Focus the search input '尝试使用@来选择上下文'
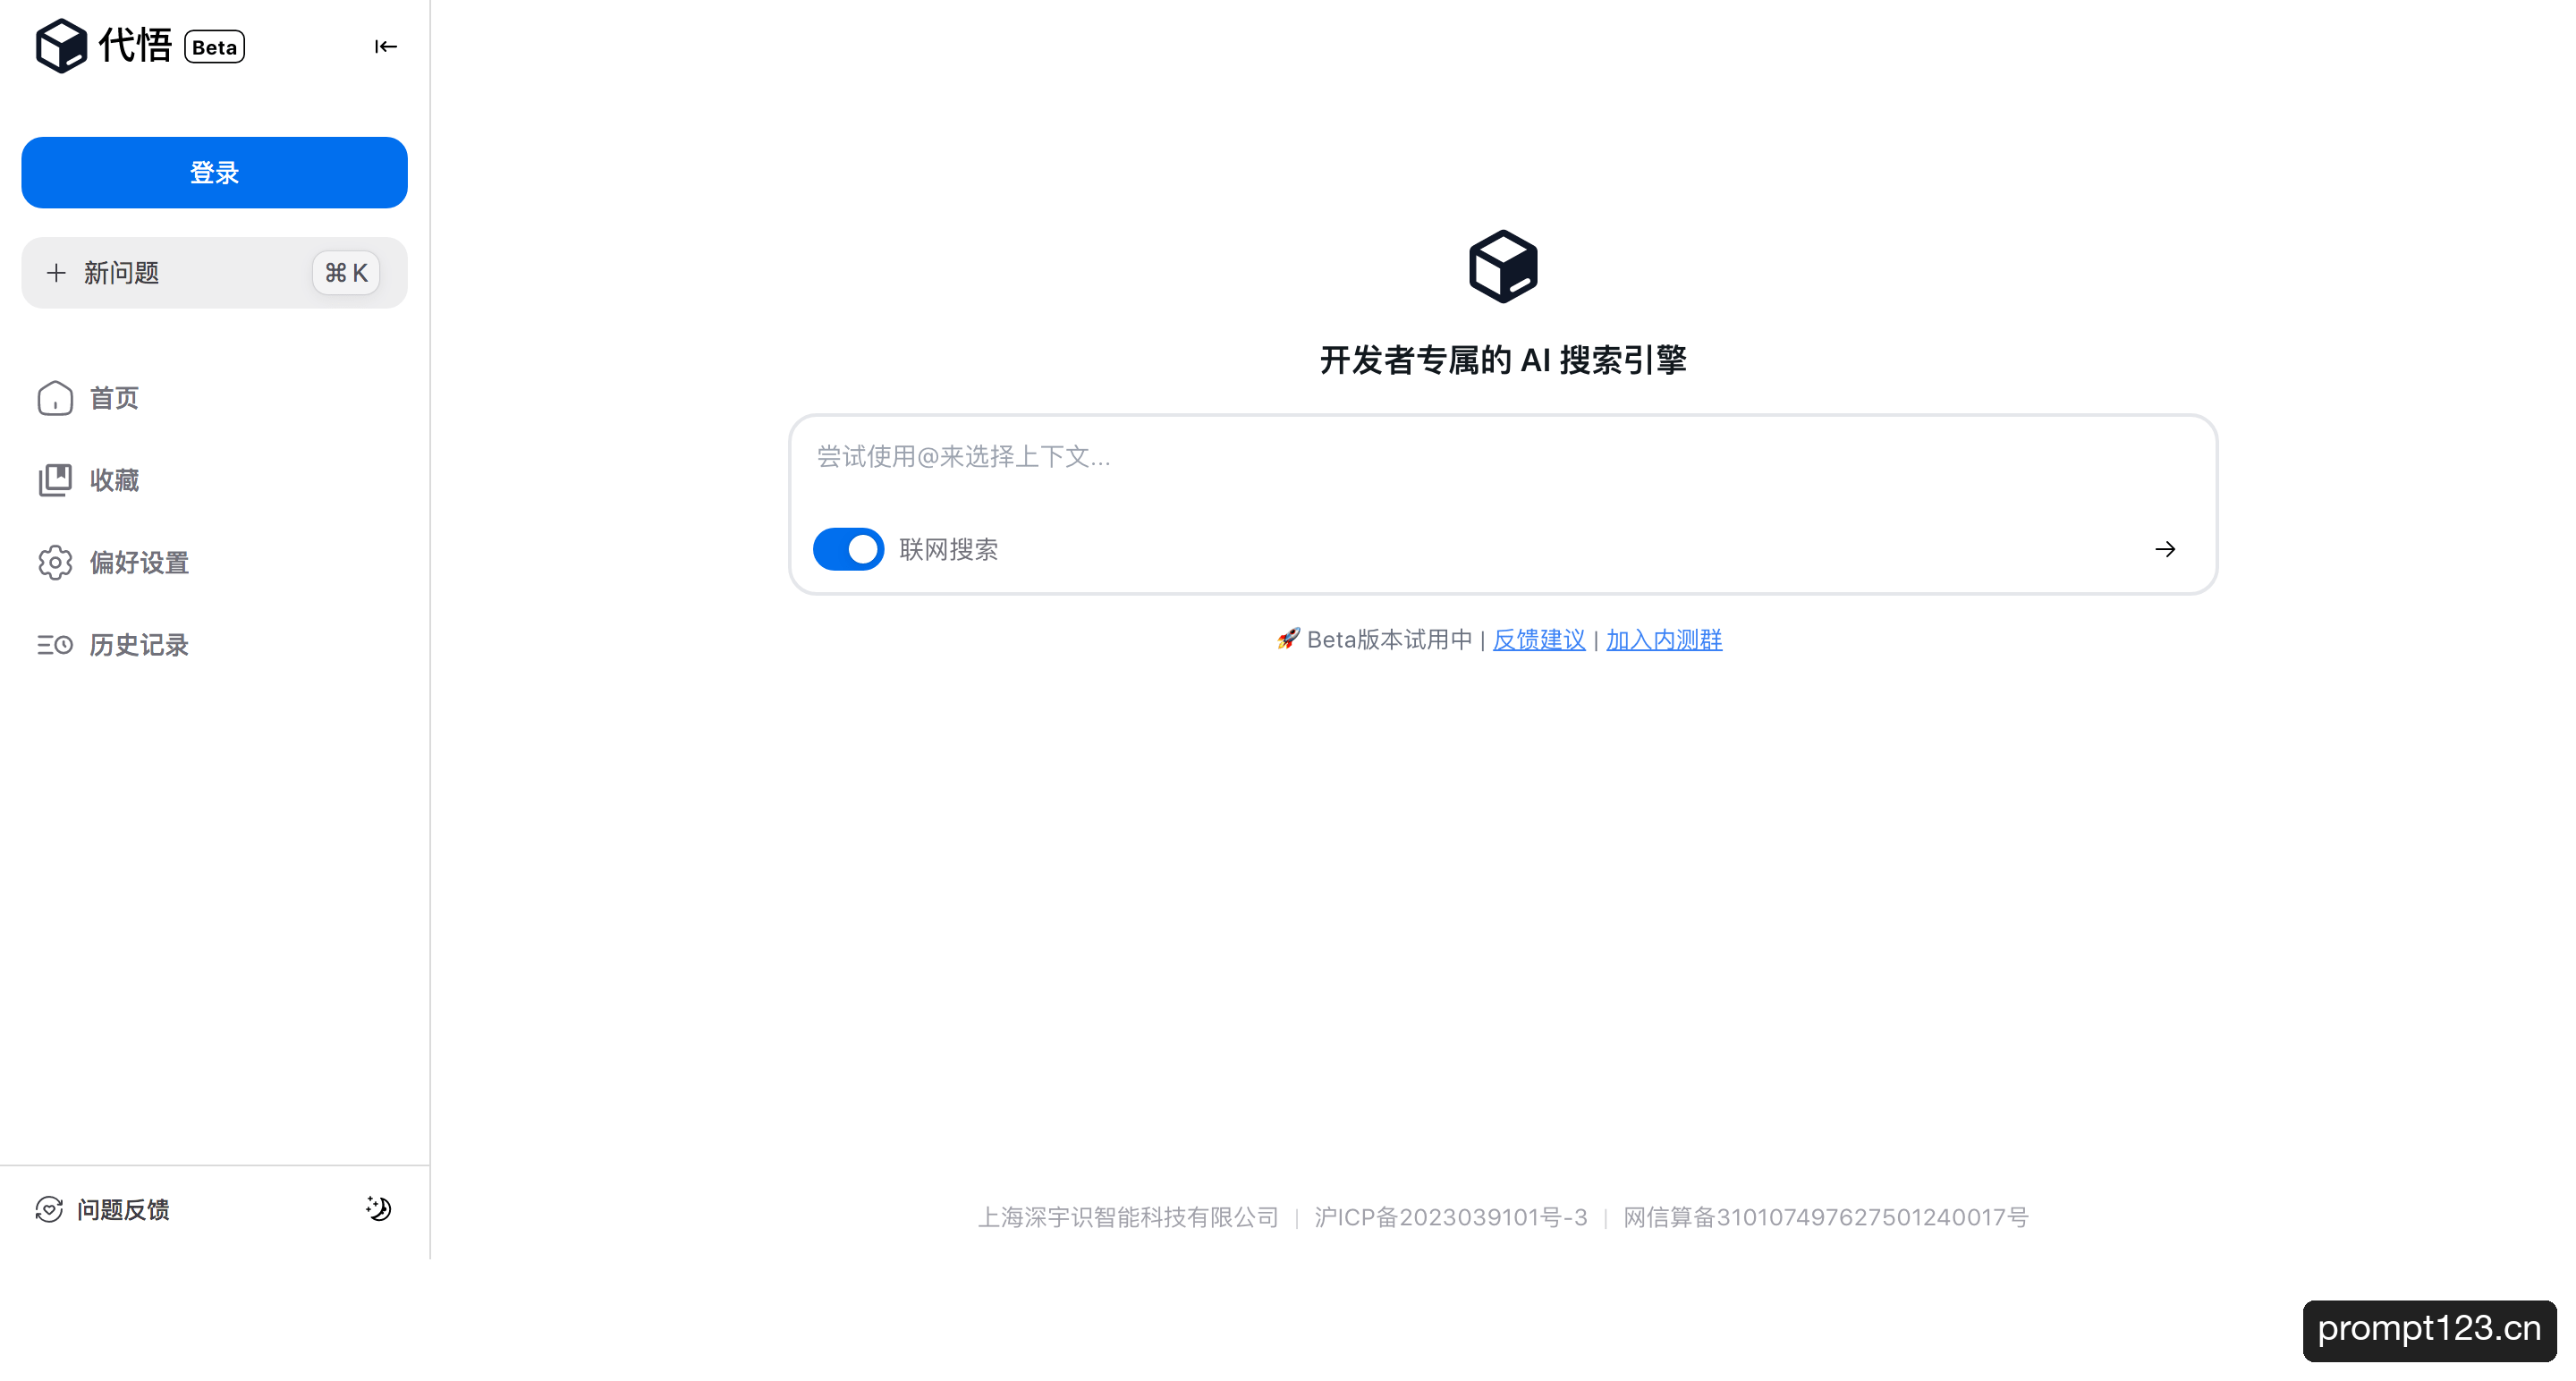The image size is (2576, 1381). (1503, 457)
